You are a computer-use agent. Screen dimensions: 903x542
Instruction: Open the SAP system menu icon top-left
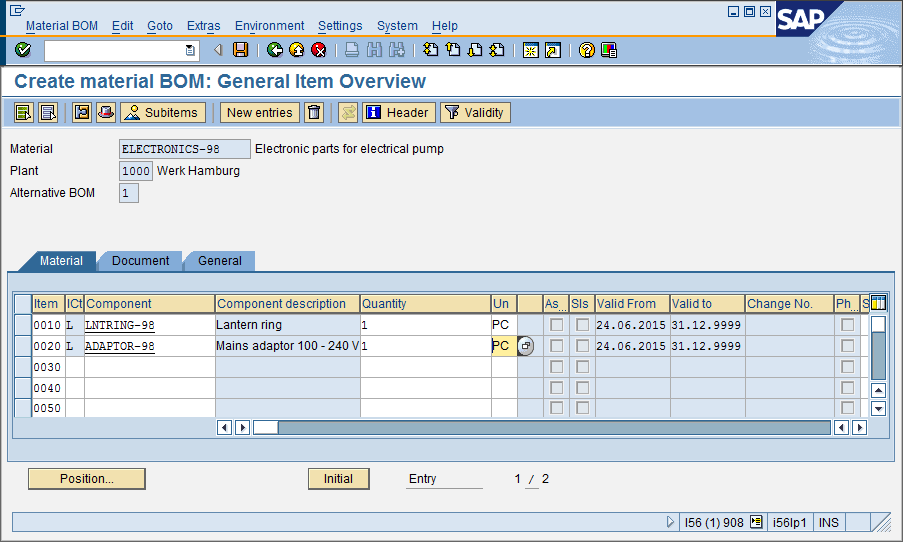tap(18, 10)
